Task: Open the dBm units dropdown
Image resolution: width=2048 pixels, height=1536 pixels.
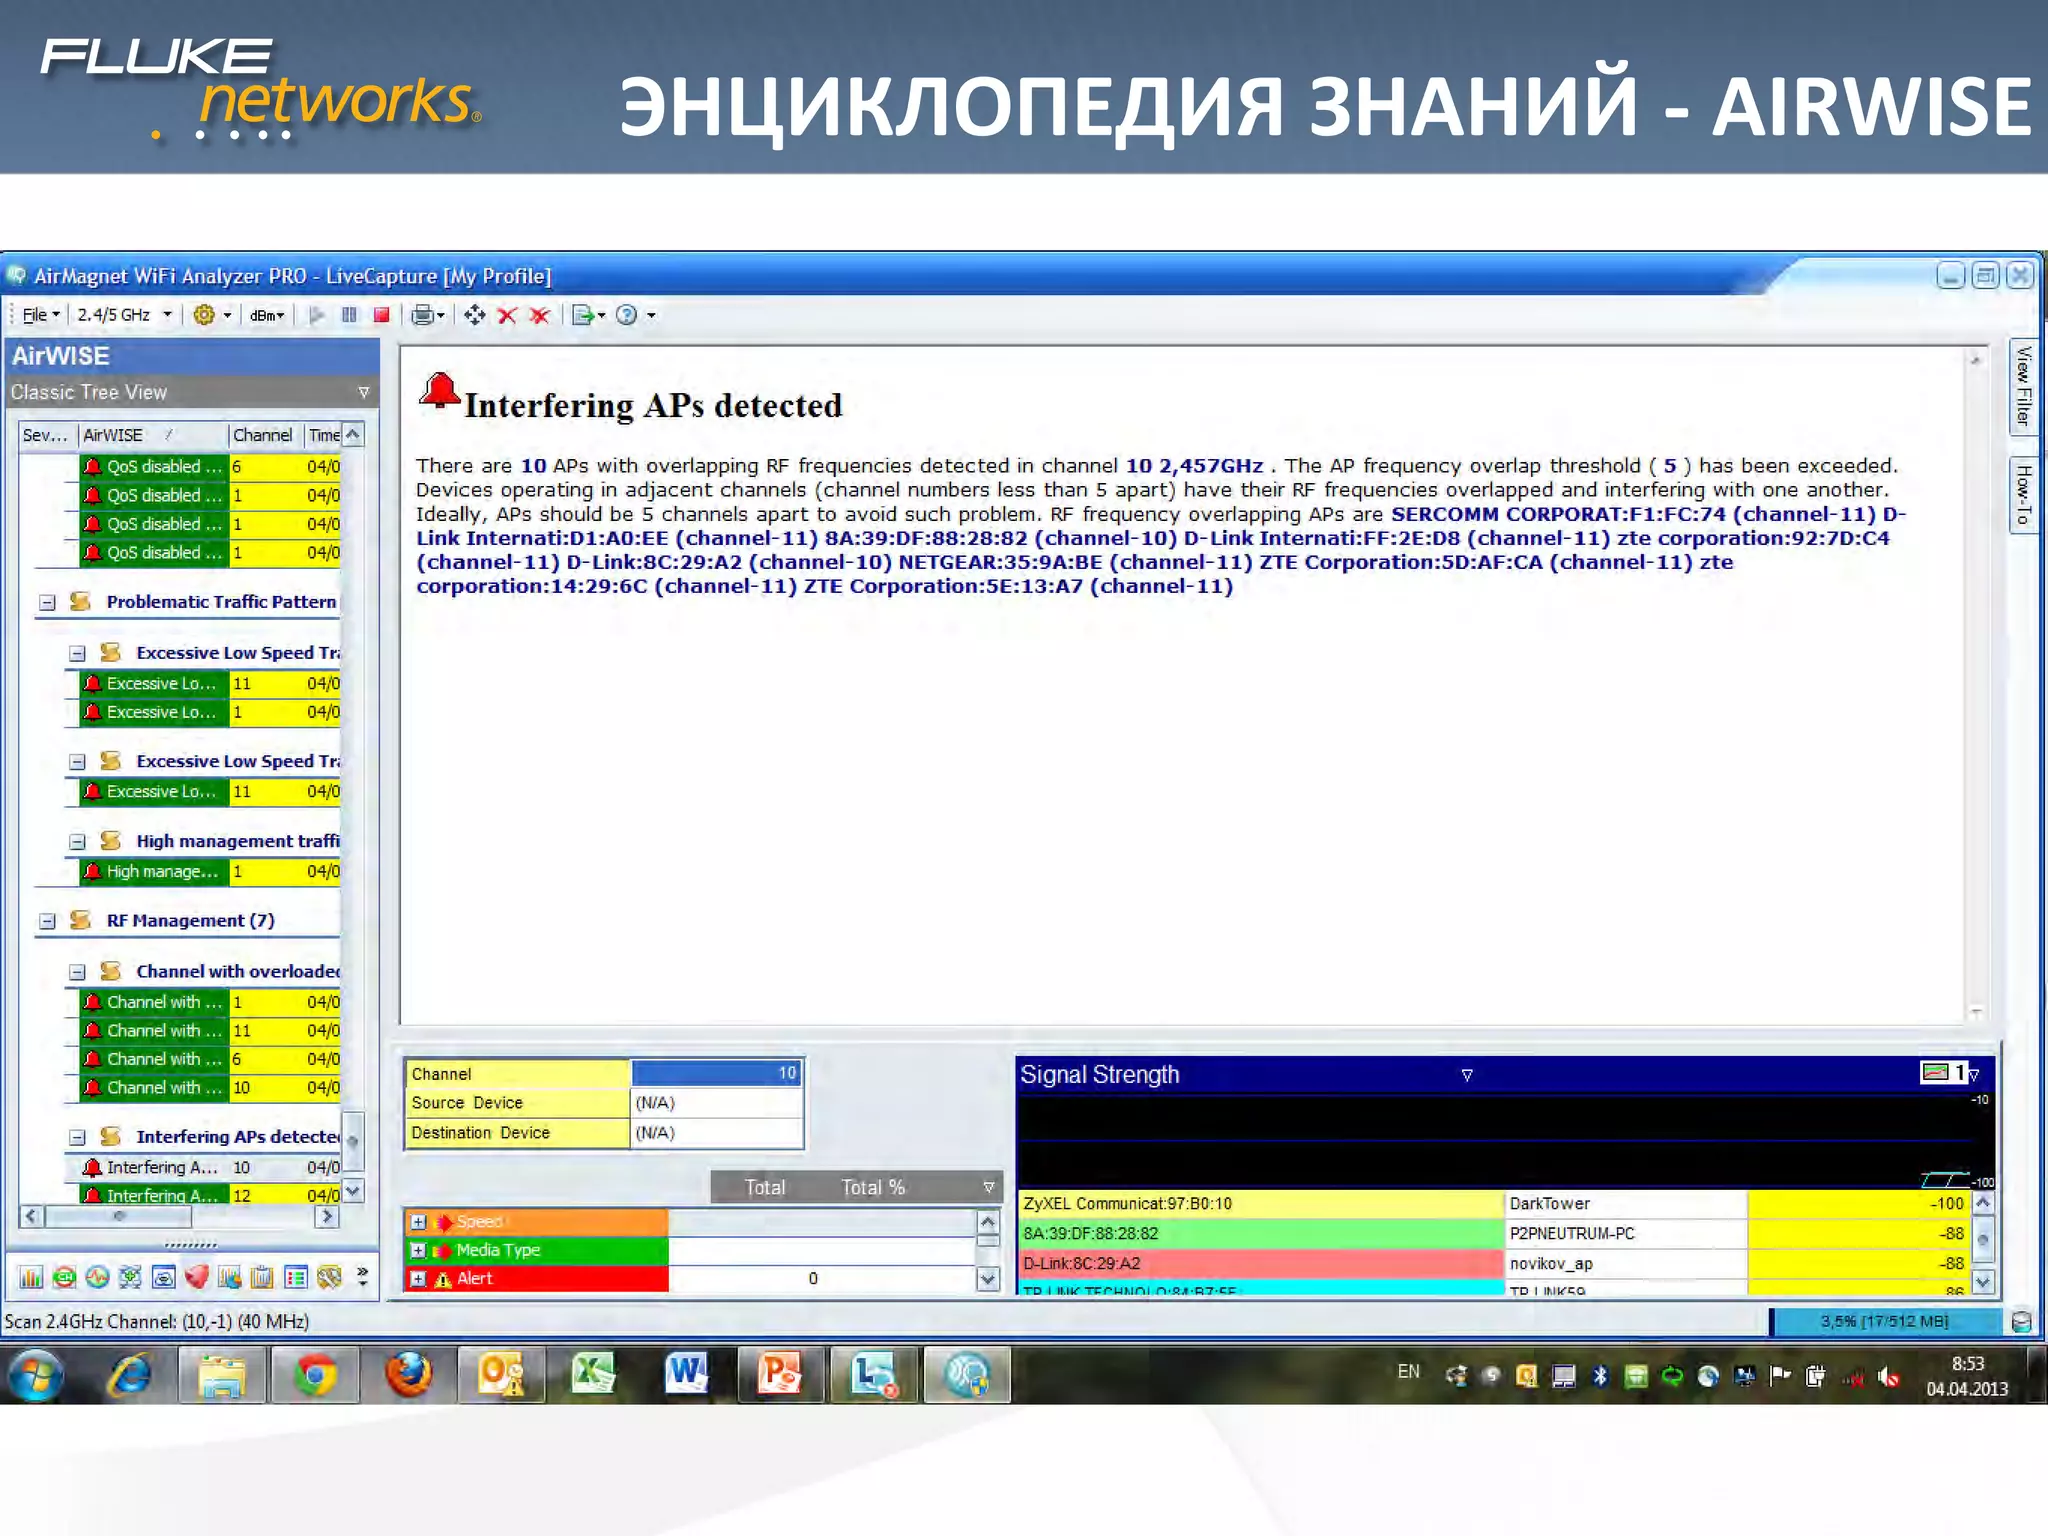Action: coord(267,315)
